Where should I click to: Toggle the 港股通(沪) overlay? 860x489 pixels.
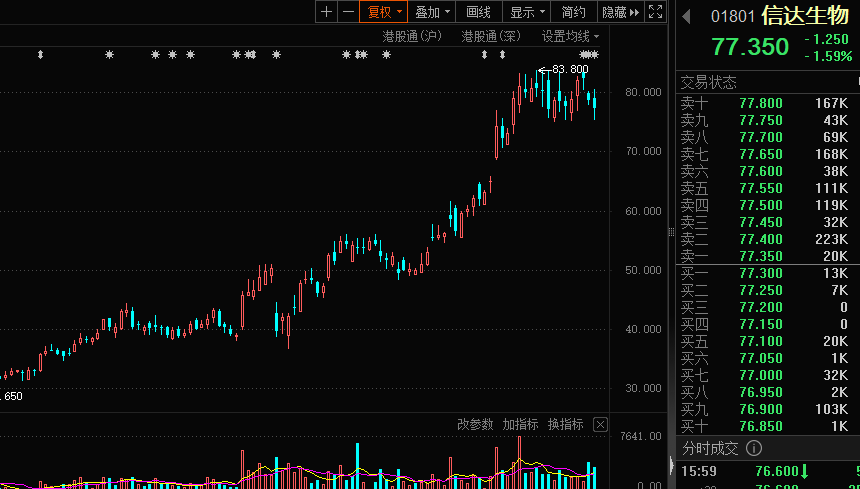[411, 36]
